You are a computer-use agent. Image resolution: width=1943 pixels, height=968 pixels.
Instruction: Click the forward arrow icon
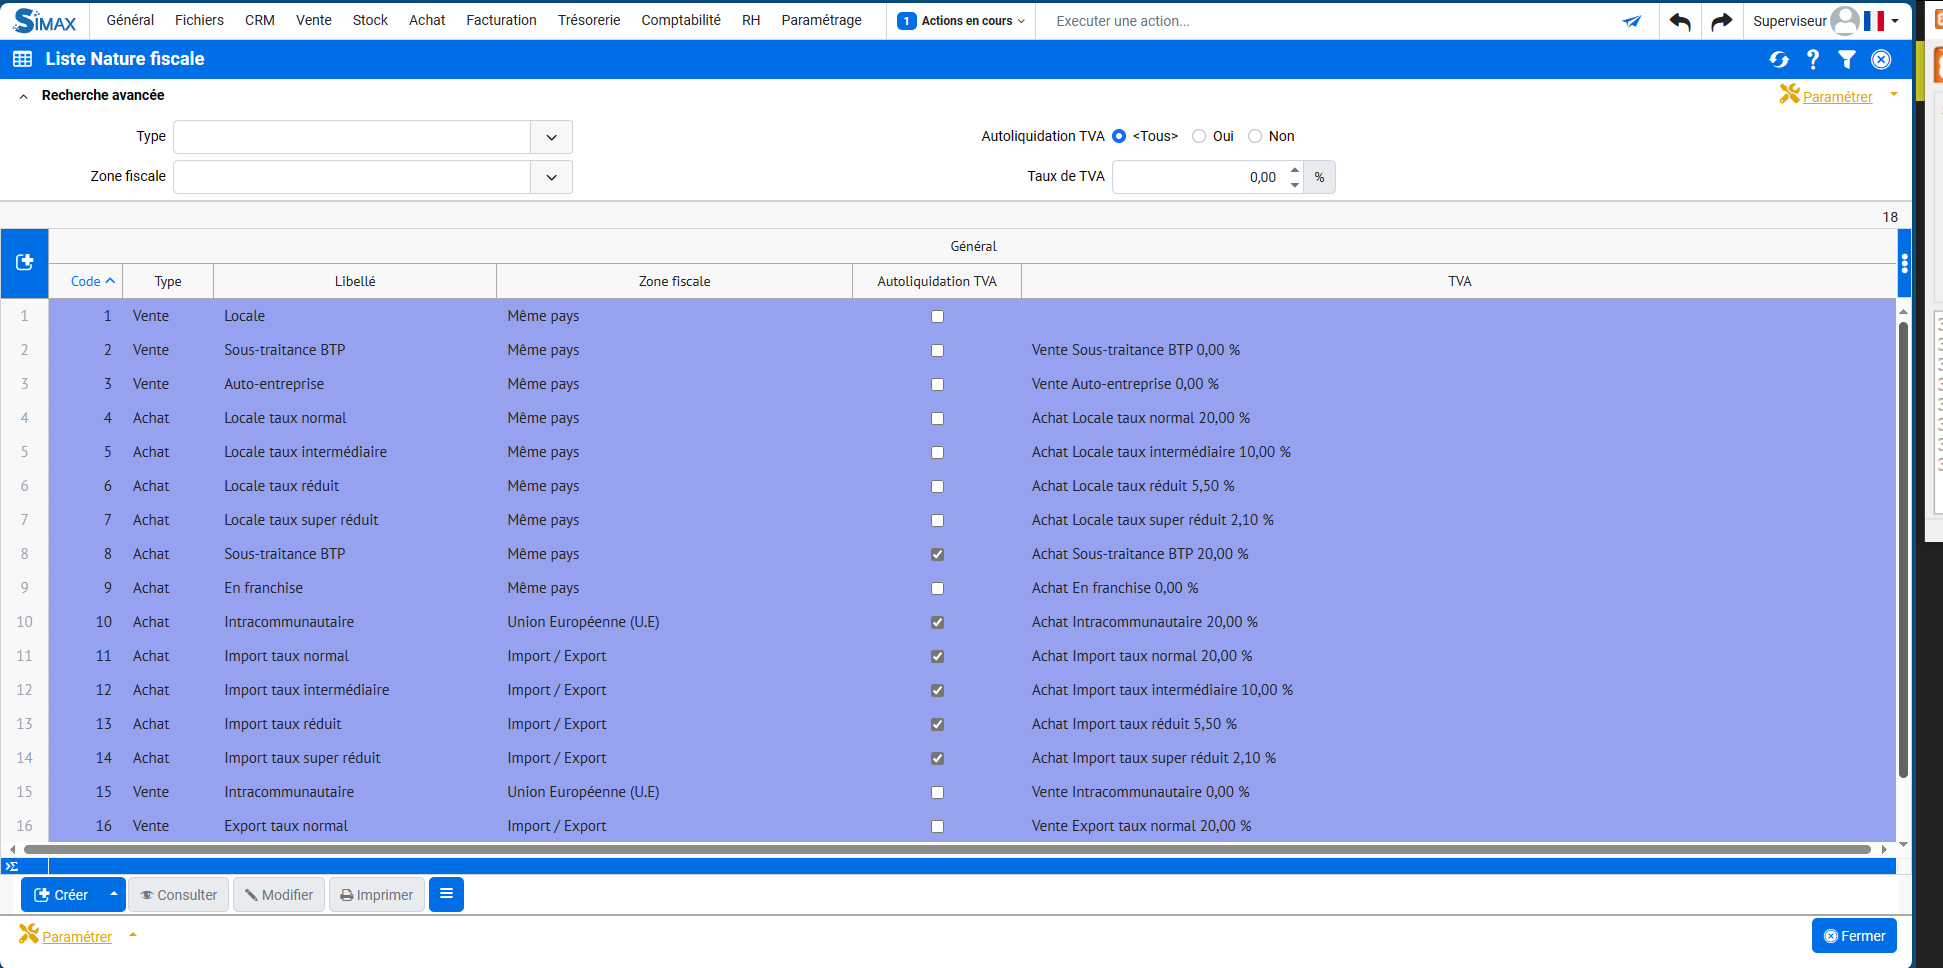pos(1721,21)
